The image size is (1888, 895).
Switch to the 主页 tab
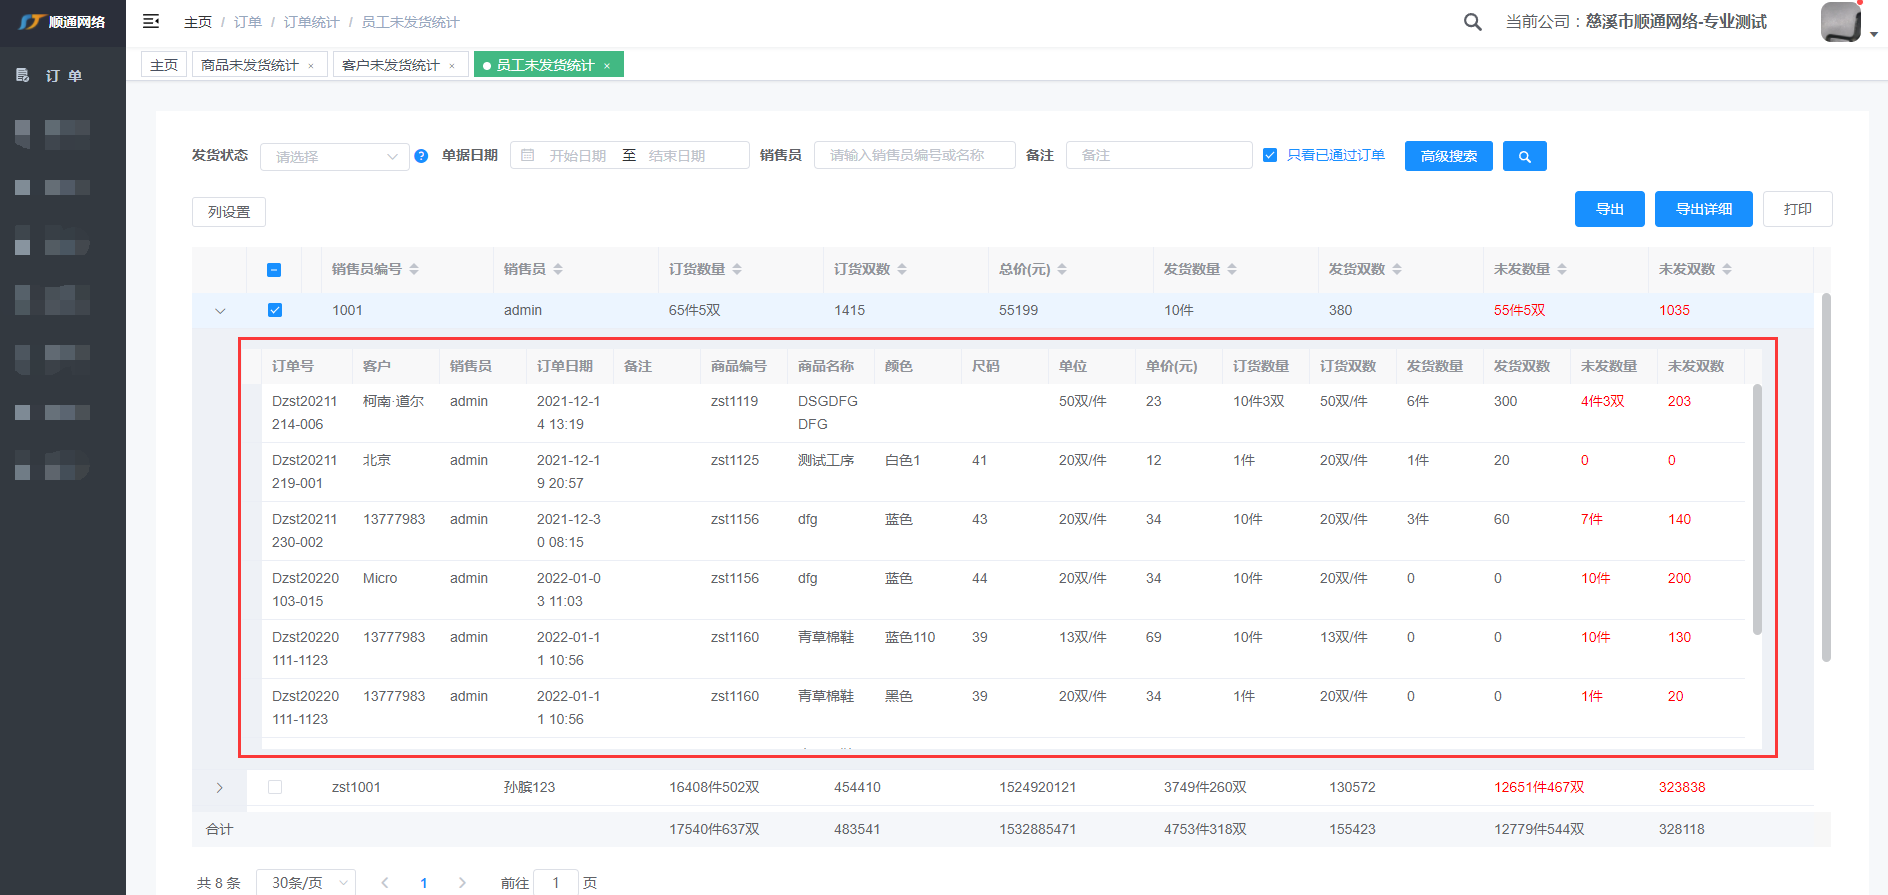pos(164,65)
